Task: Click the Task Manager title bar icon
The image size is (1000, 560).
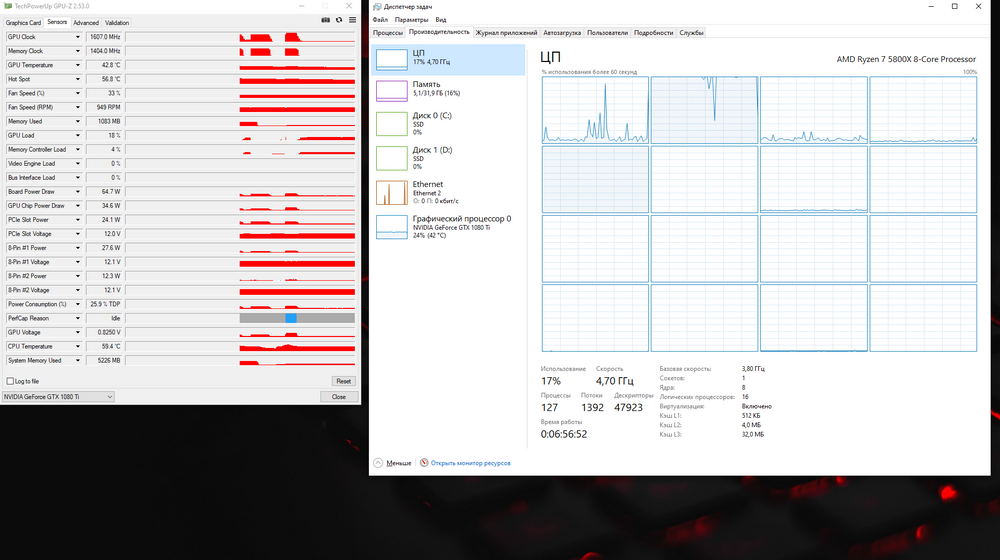Action: coord(377,6)
